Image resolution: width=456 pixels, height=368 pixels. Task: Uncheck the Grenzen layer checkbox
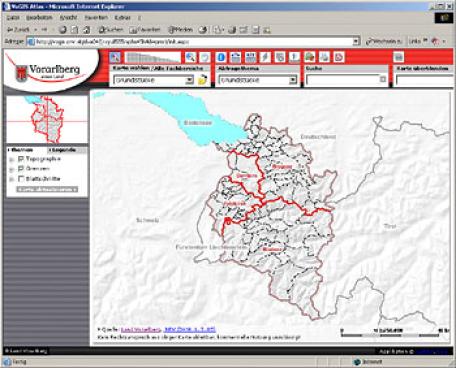[x=21, y=169]
